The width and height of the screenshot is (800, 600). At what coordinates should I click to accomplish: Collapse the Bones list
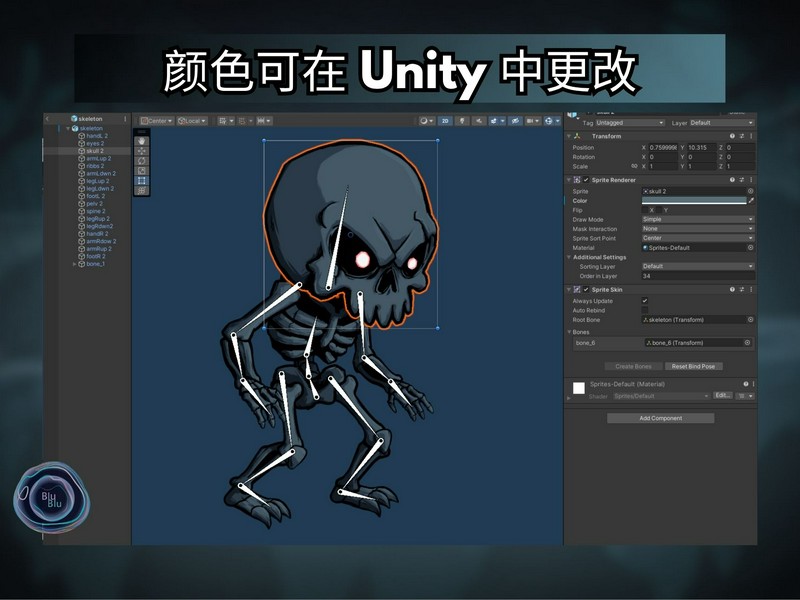[569, 332]
